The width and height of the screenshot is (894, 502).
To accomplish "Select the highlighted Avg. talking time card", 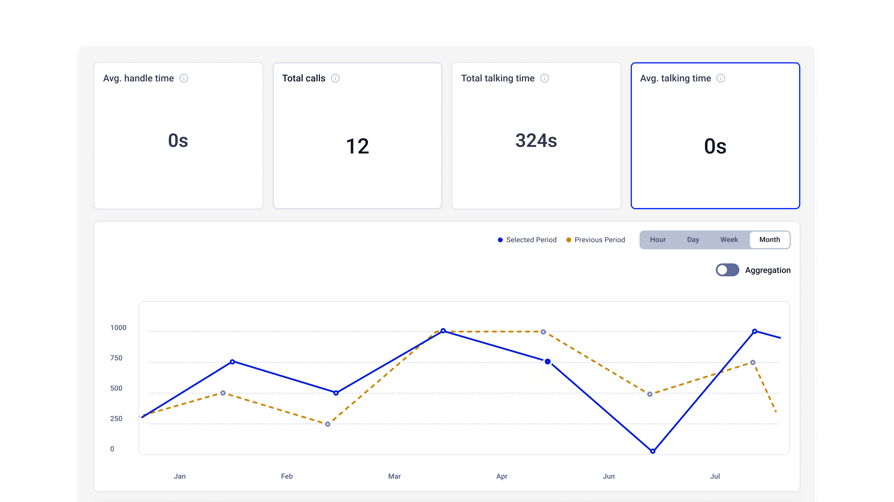I will point(715,136).
